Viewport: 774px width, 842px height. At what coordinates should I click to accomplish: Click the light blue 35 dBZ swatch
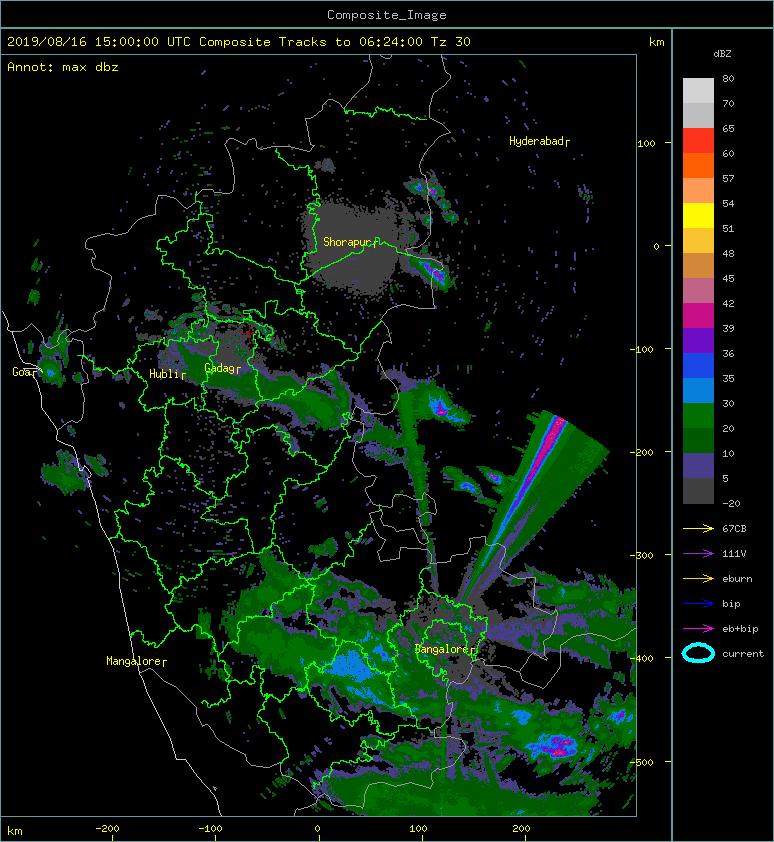tap(698, 391)
